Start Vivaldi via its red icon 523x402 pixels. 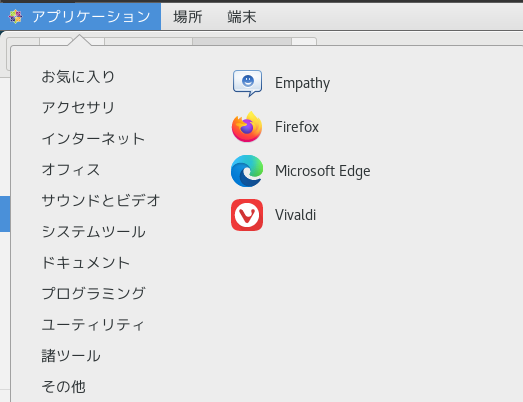pos(247,215)
